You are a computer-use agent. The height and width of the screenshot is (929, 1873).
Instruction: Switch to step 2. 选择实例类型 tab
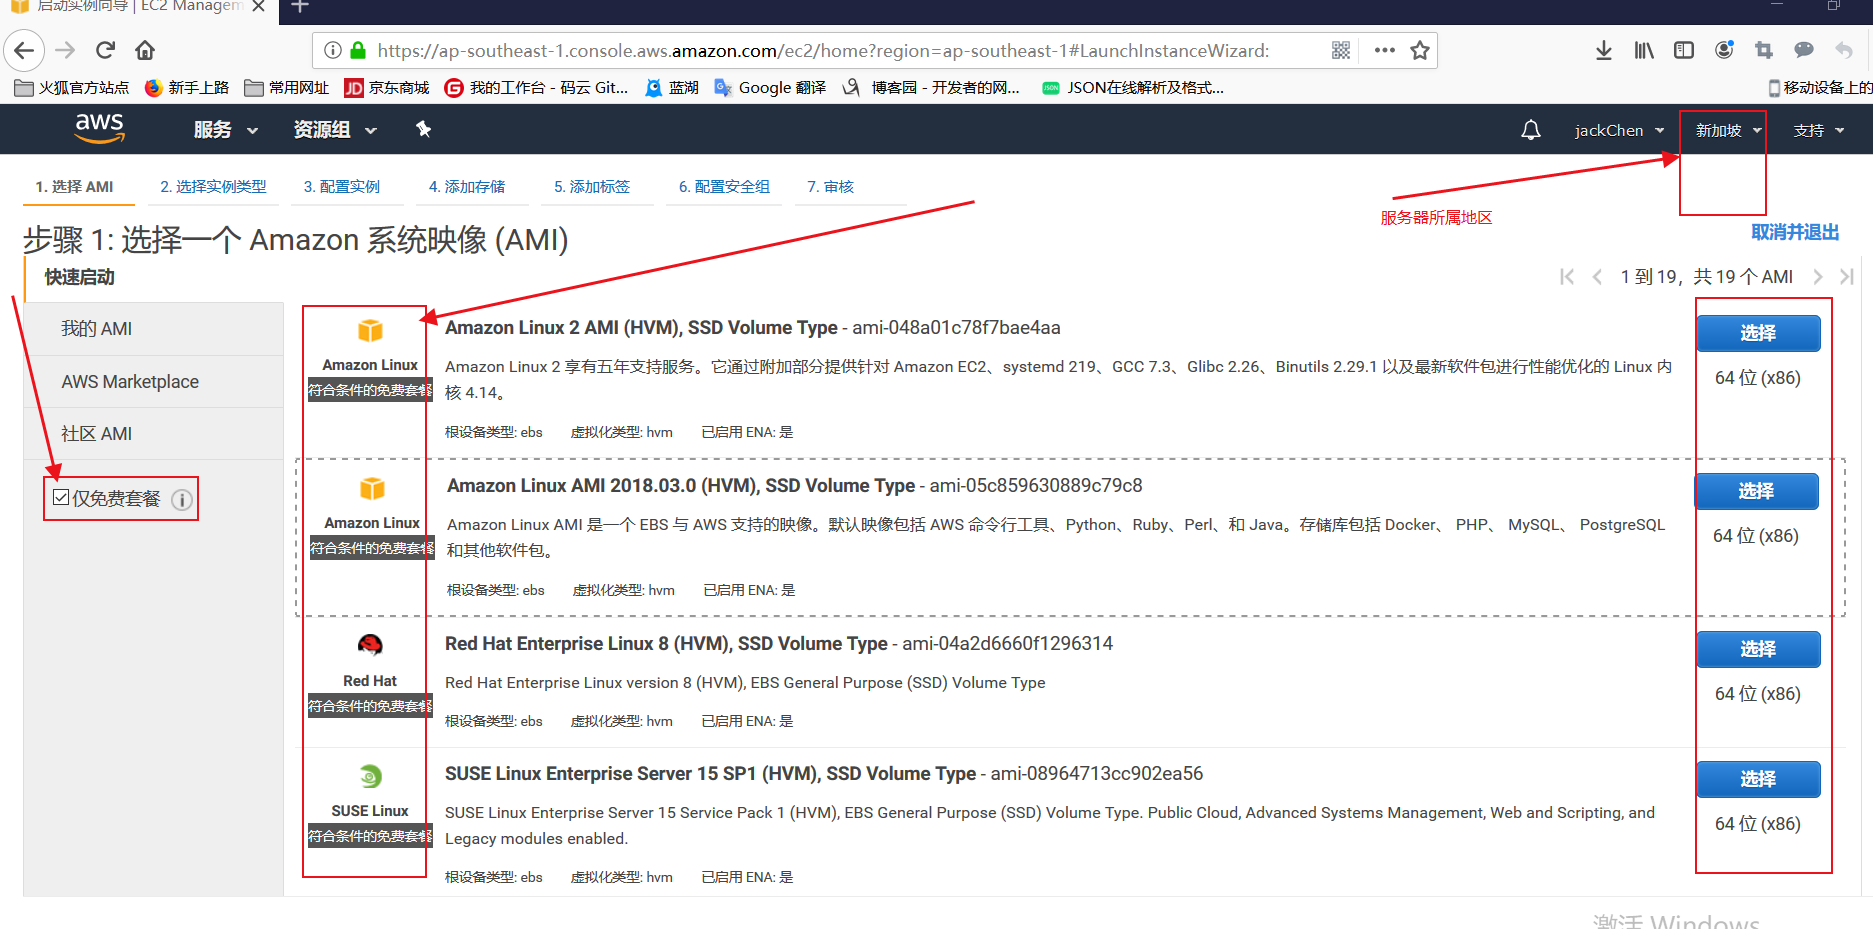click(x=213, y=187)
